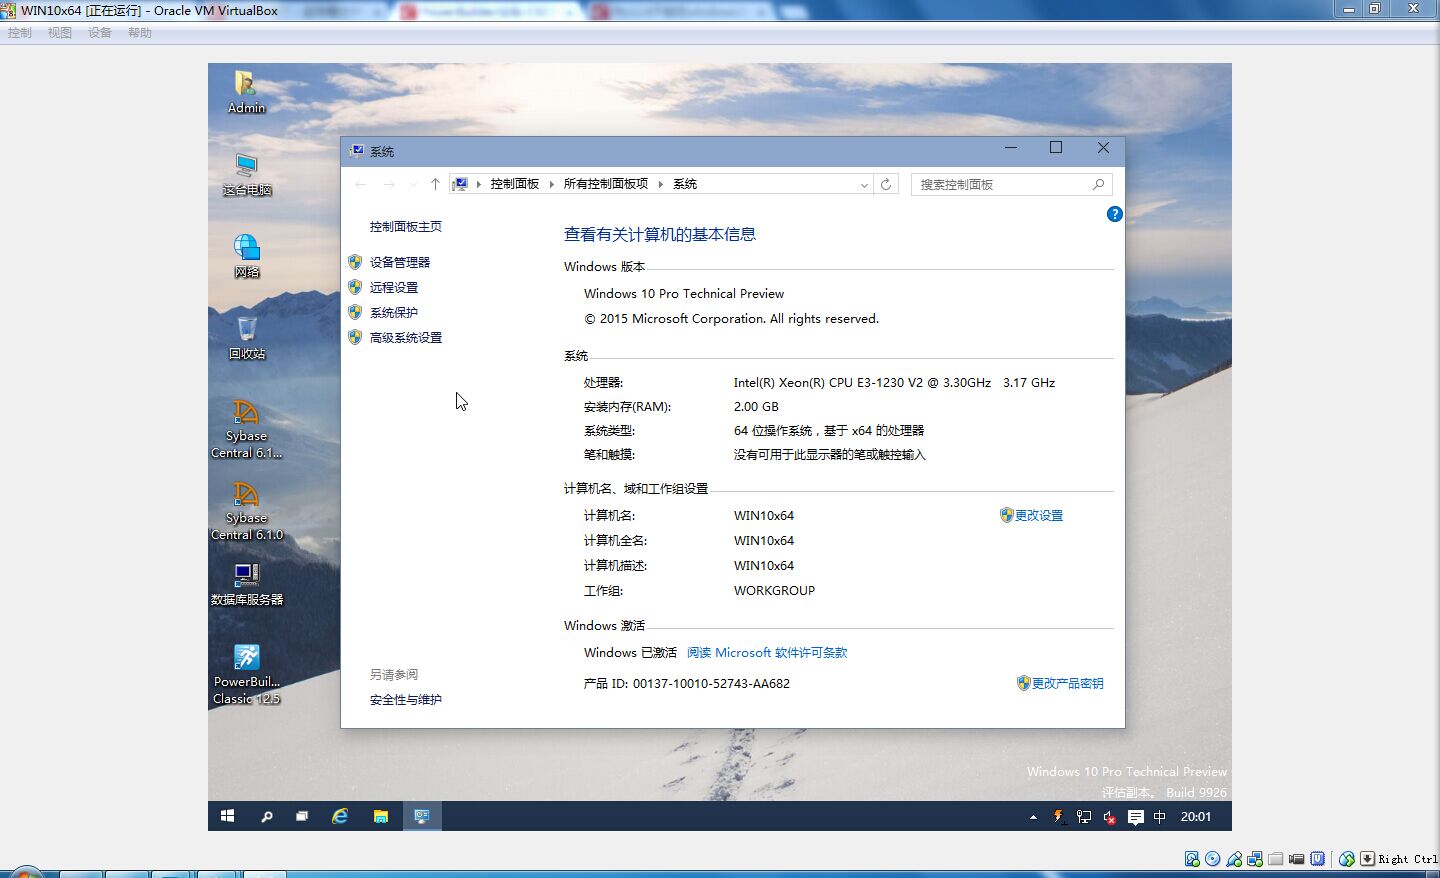Launch Sybase Central 6.1.0 desktop shortcut
The image size is (1440, 878).
(246, 511)
